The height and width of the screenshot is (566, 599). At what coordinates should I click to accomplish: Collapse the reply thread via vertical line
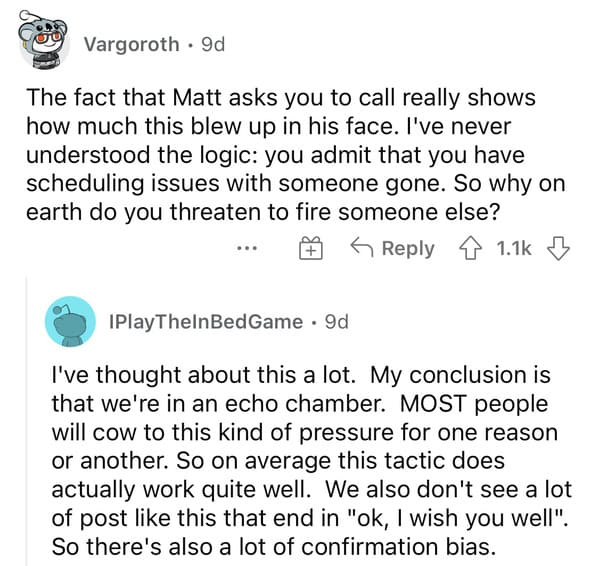[26, 421]
